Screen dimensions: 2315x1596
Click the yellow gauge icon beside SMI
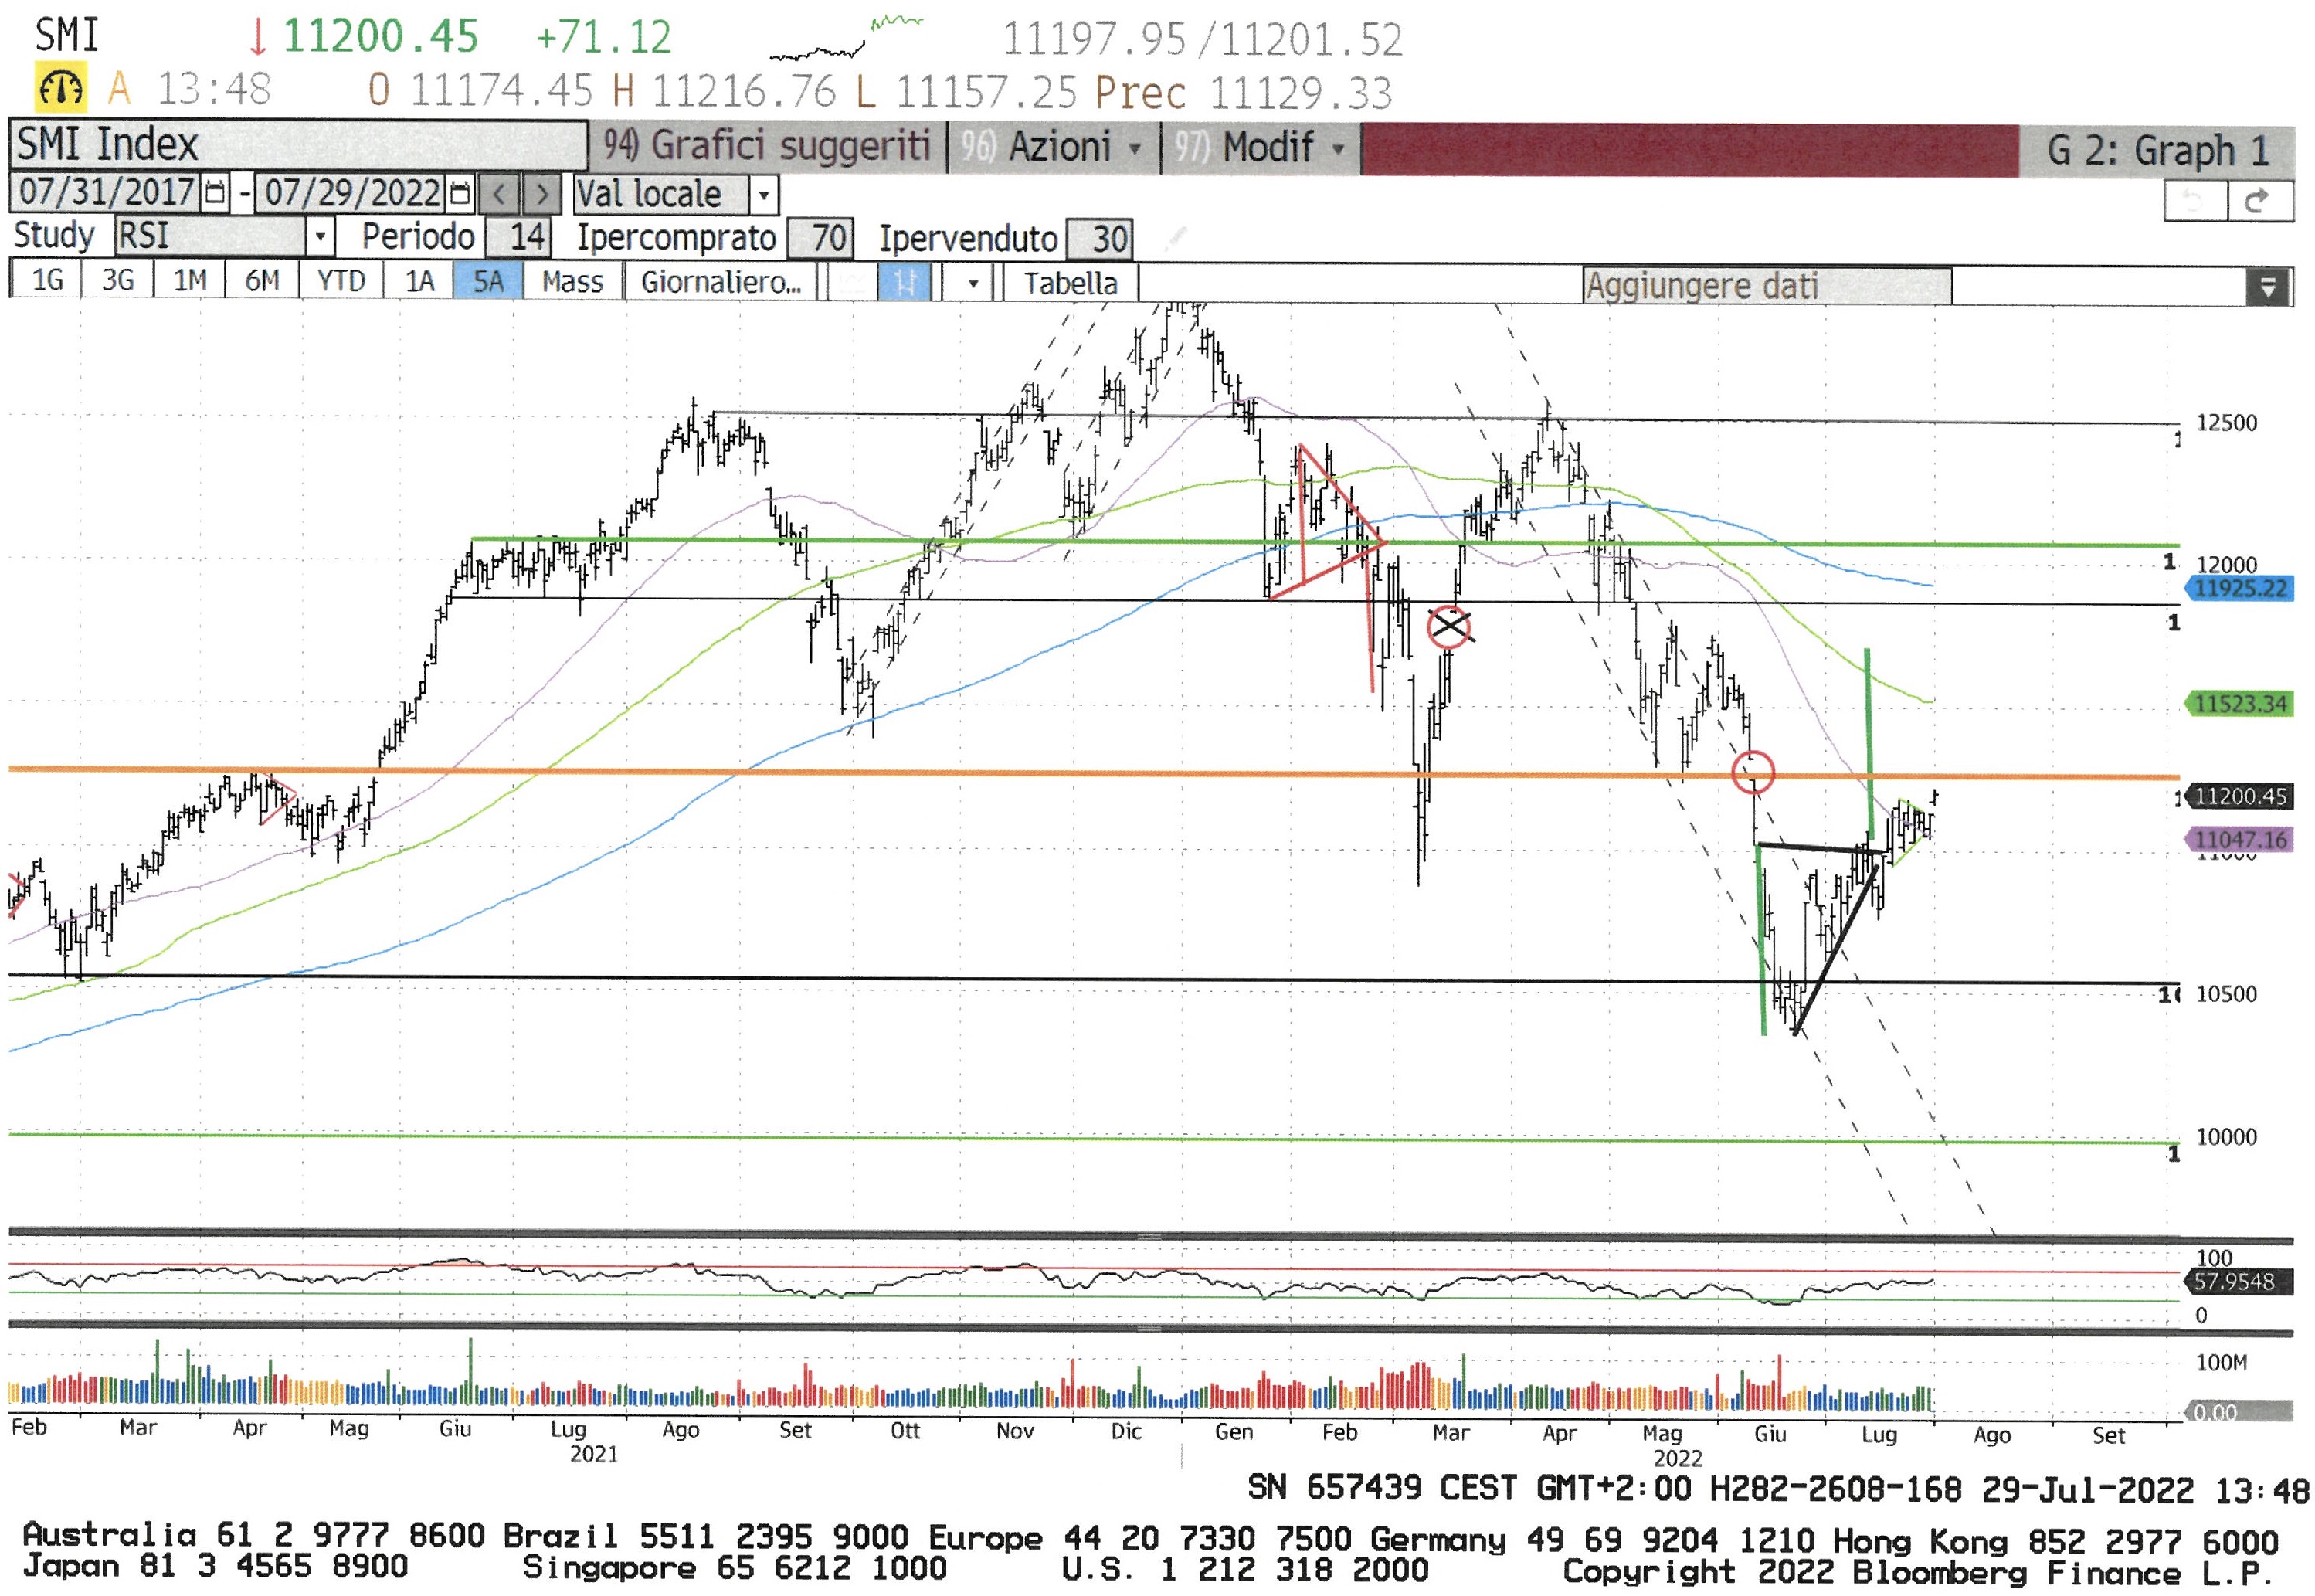(60, 87)
